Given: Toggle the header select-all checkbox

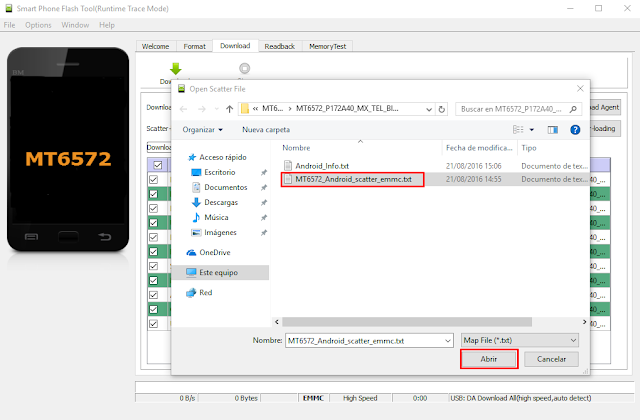Looking at the screenshot, I should (158, 165).
